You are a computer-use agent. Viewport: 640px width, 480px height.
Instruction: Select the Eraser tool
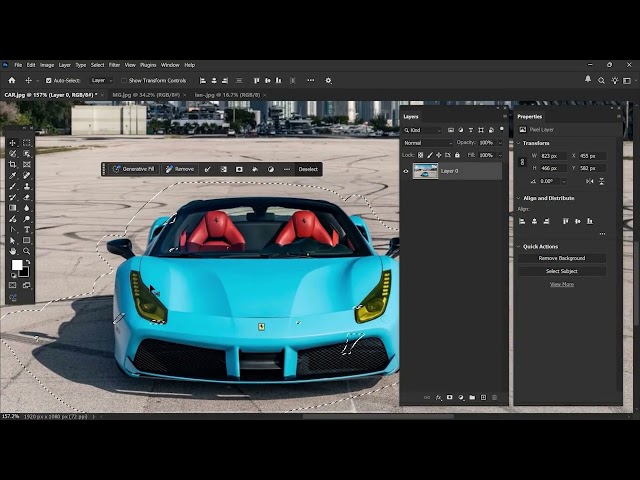tap(27, 197)
